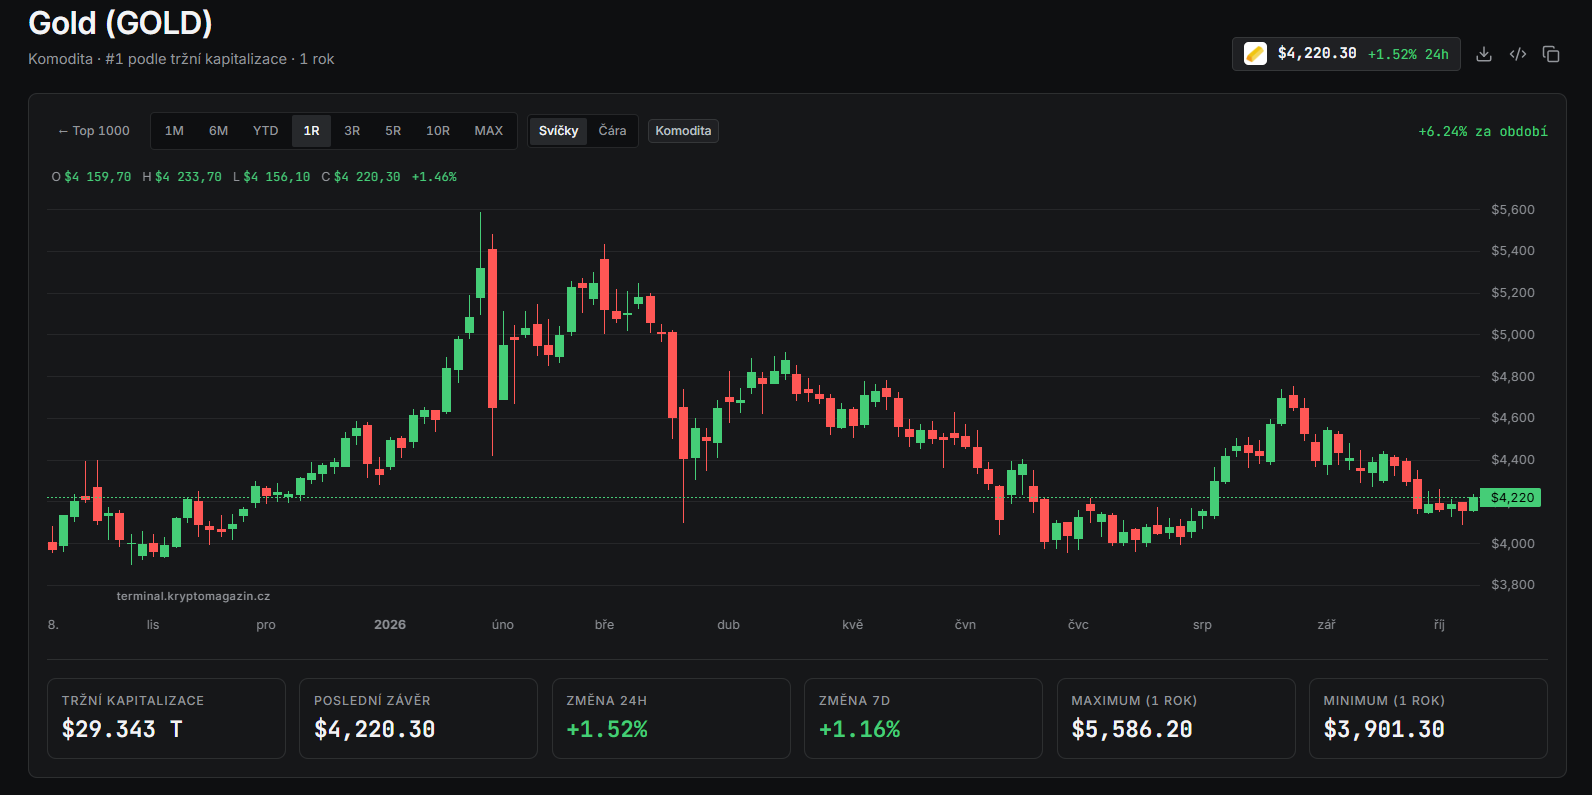
Task: Click the $5,000 price axis label
Action: coord(1513,335)
